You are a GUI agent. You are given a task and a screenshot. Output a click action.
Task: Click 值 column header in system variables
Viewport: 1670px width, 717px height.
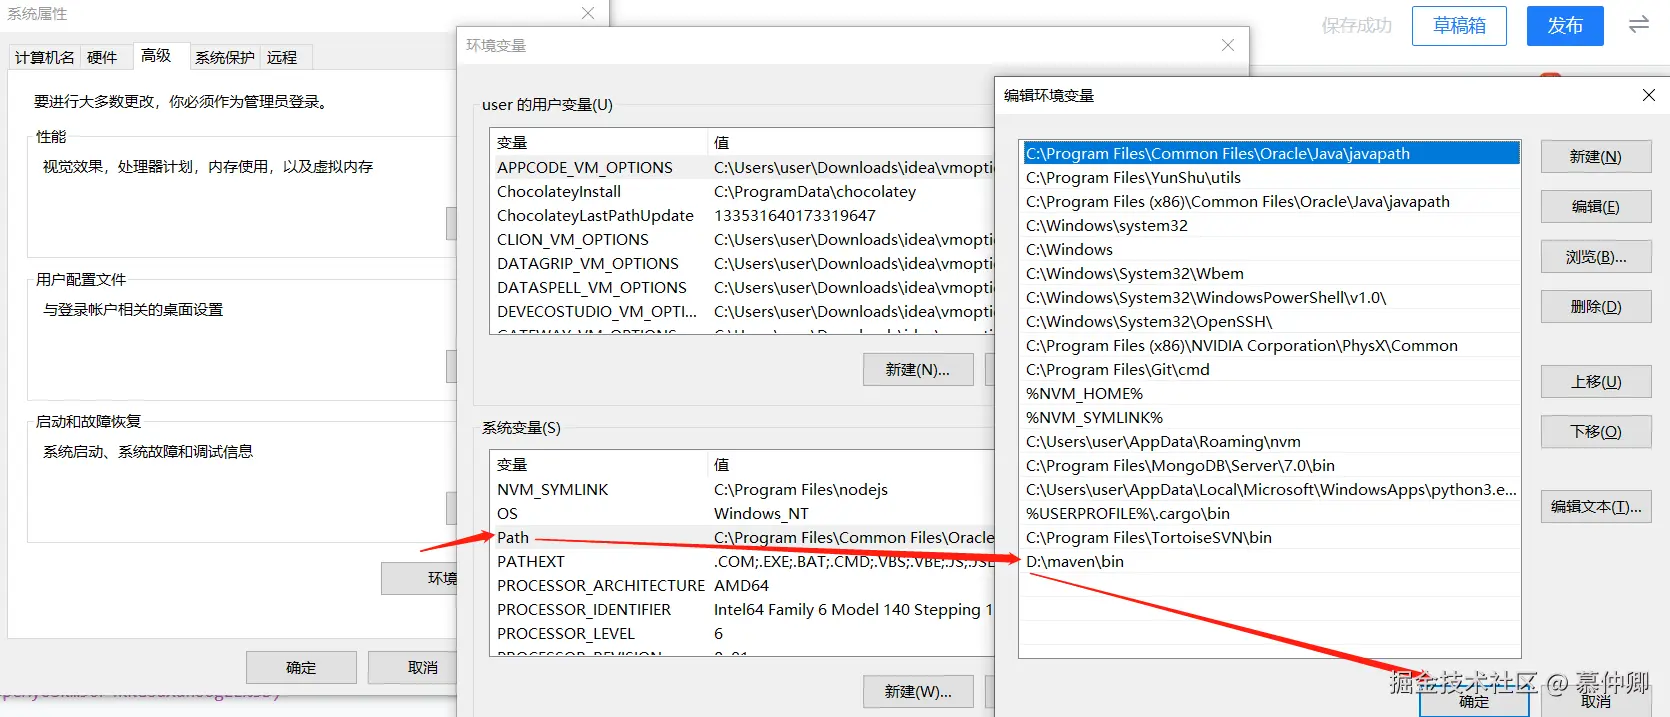tap(851, 464)
